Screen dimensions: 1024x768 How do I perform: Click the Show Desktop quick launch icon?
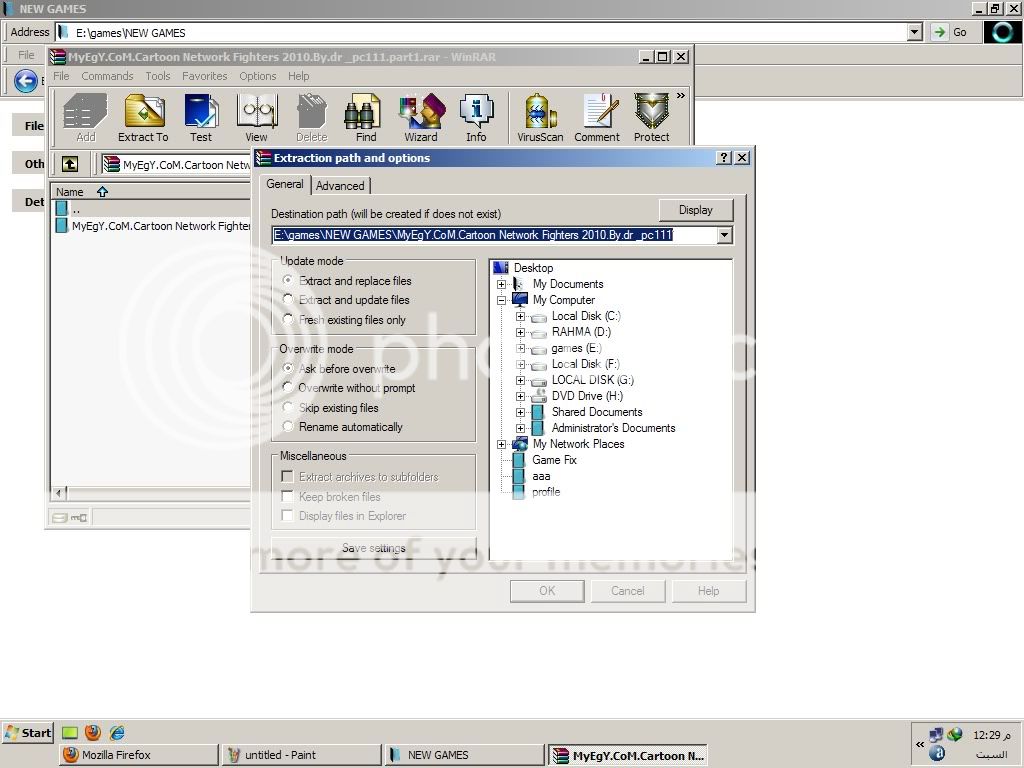click(70, 733)
